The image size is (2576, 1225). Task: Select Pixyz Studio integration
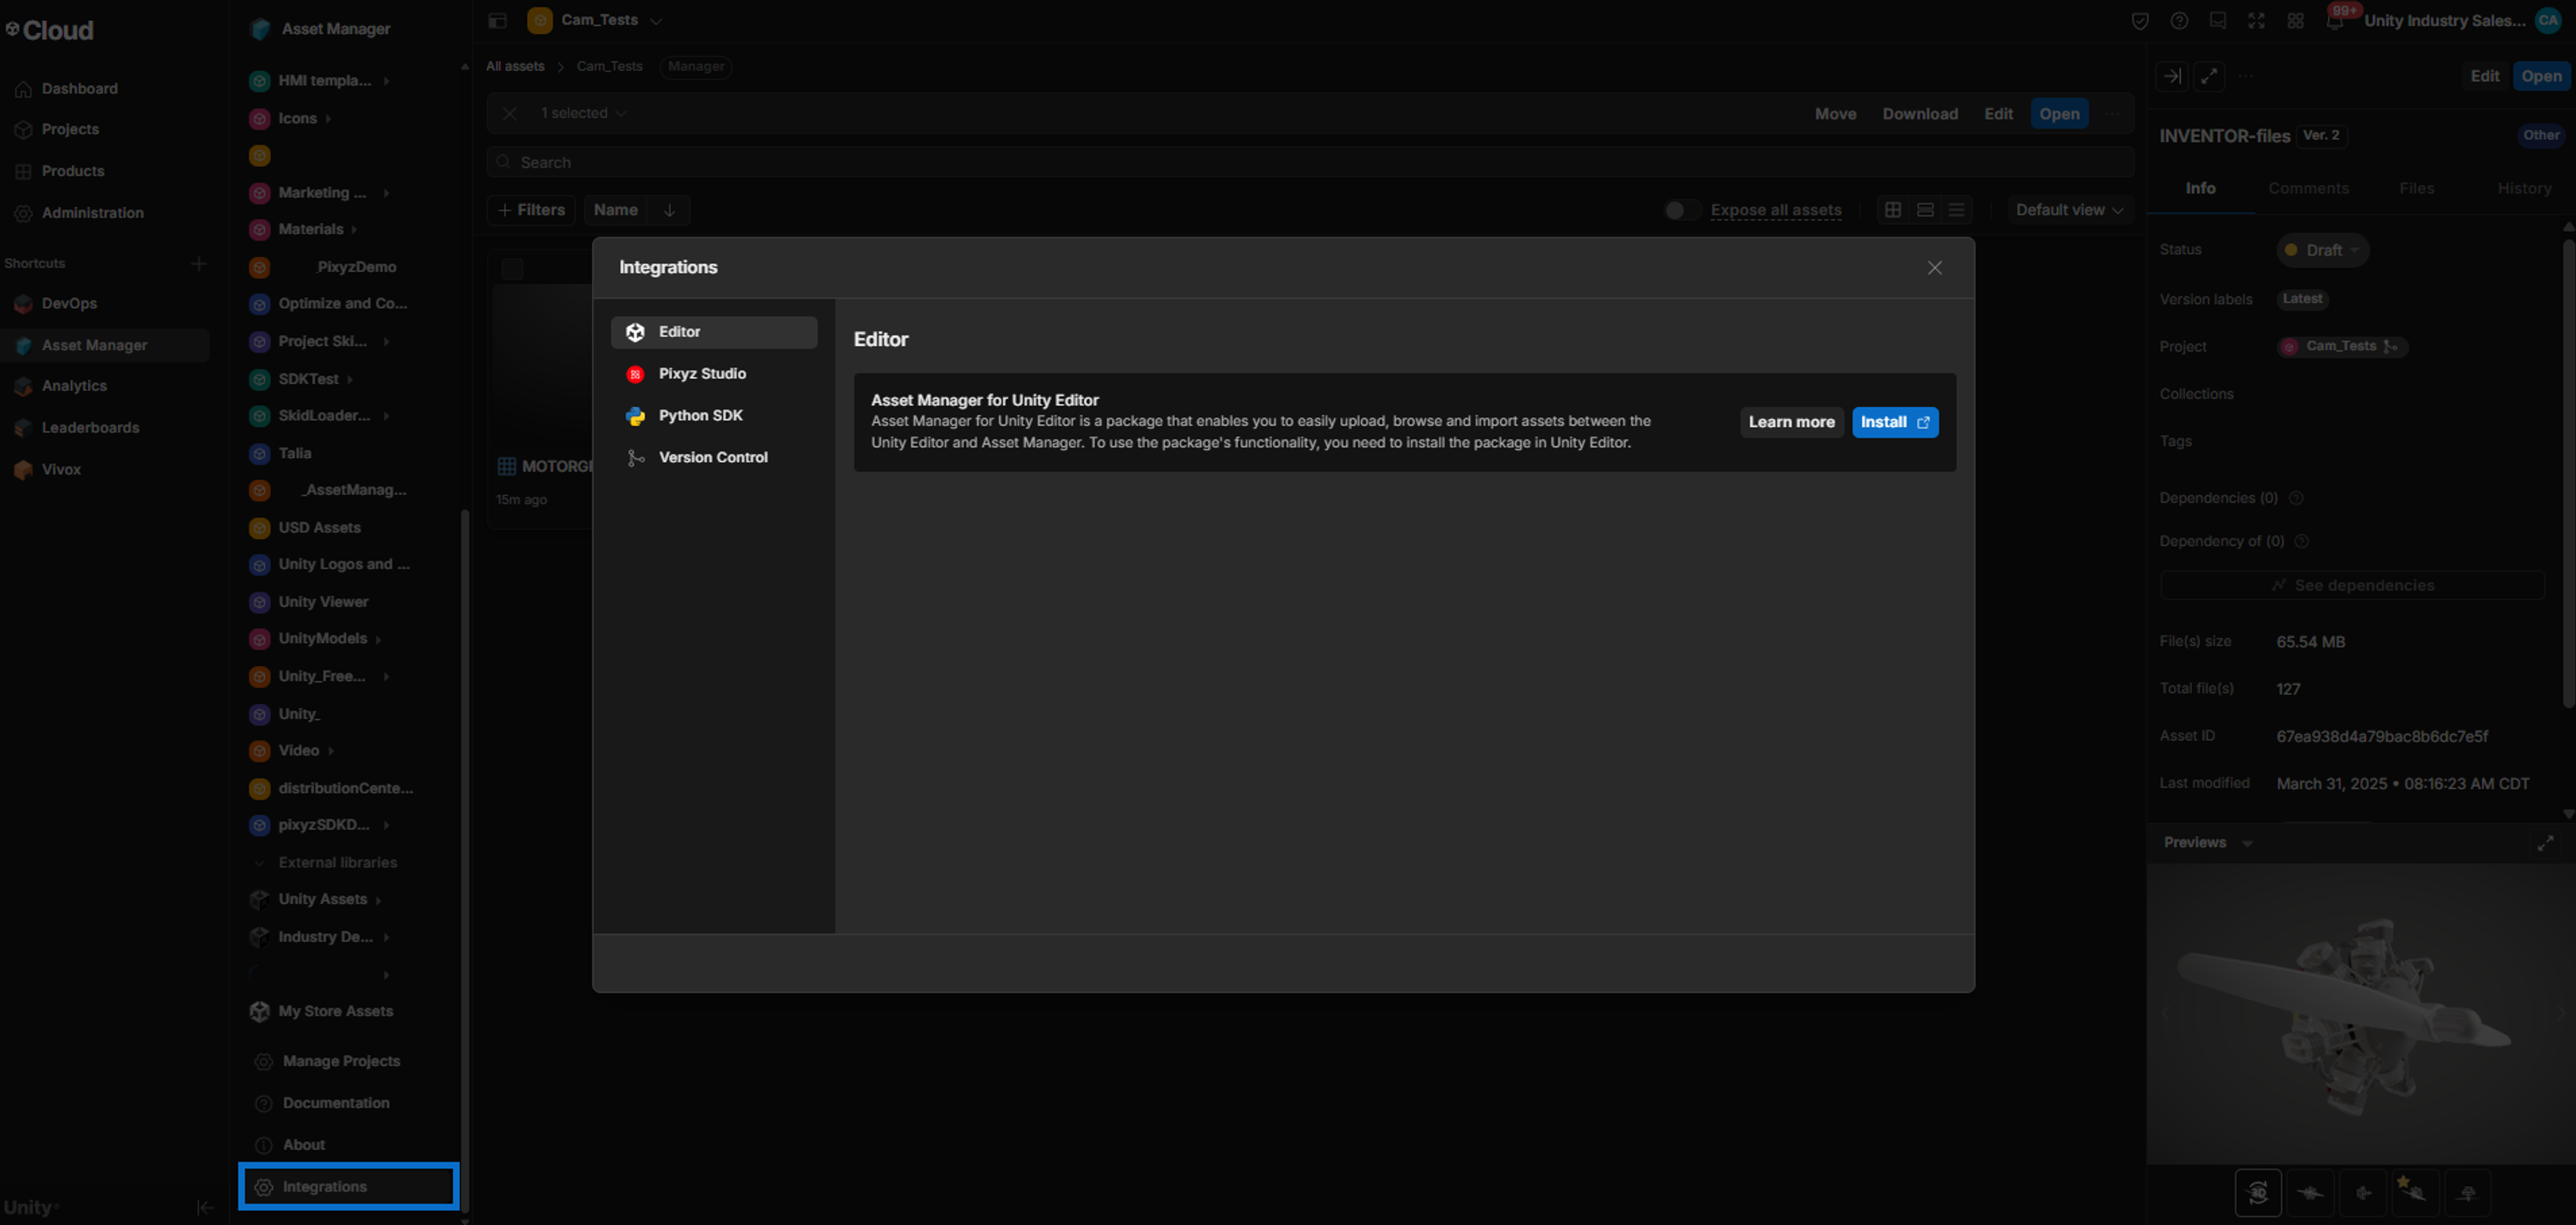point(714,373)
